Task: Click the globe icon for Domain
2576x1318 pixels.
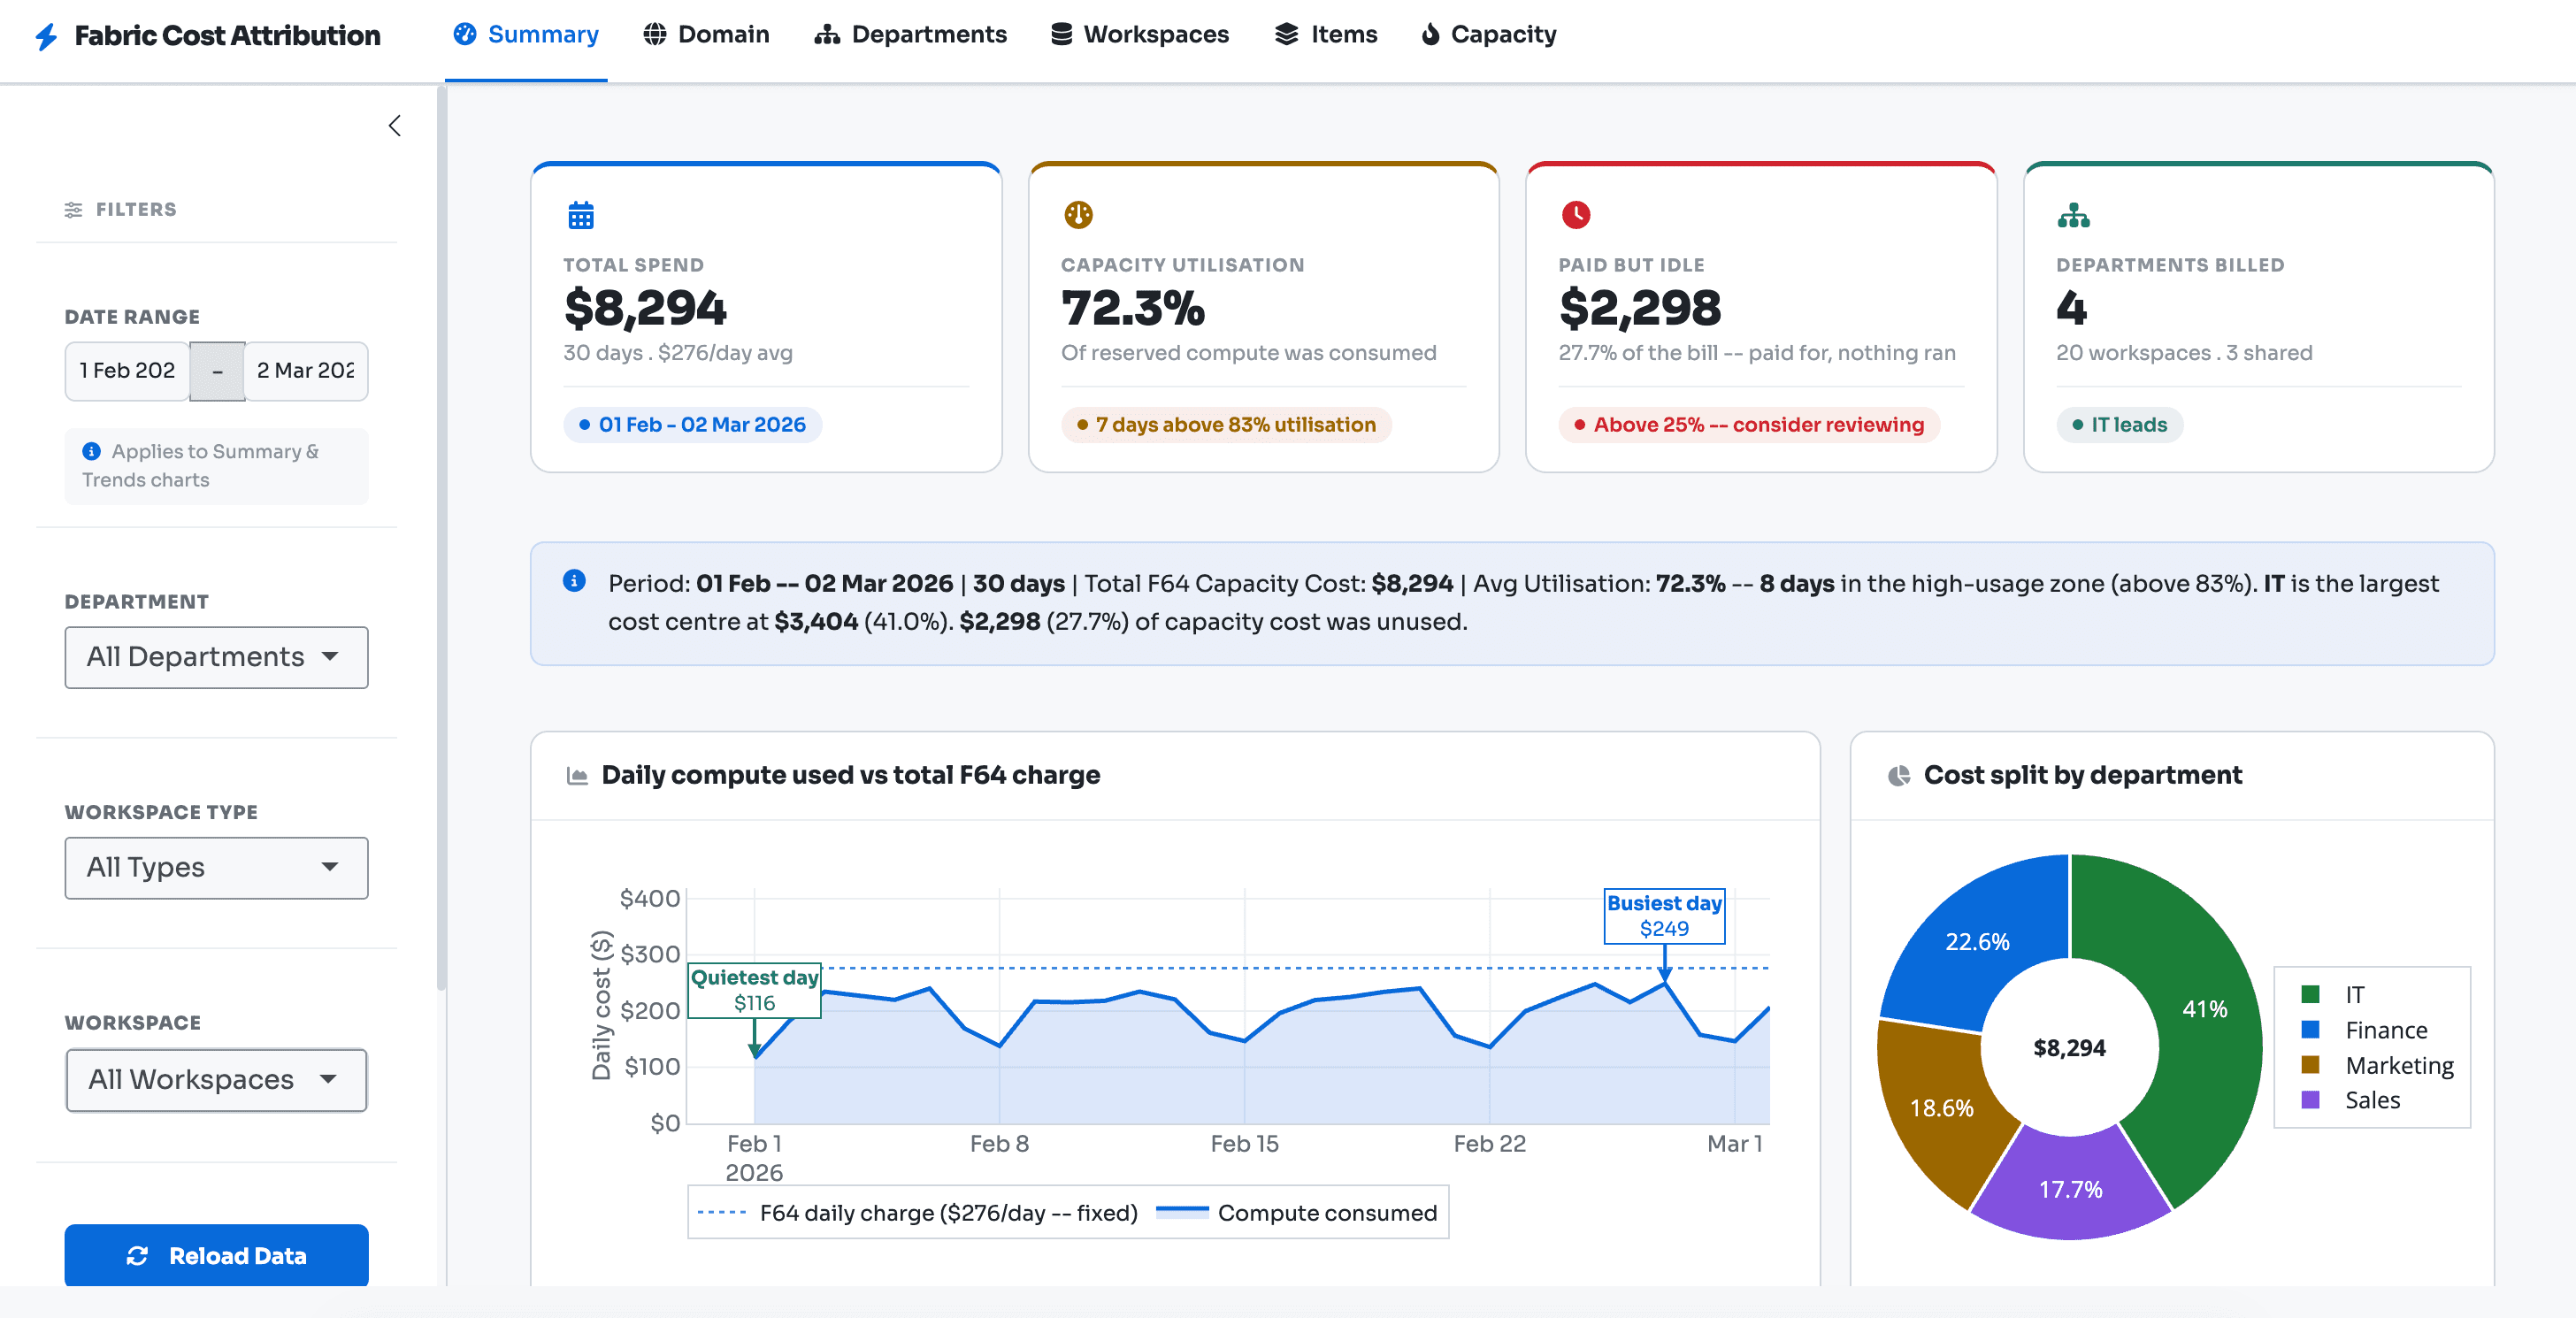Action: (x=655, y=34)
